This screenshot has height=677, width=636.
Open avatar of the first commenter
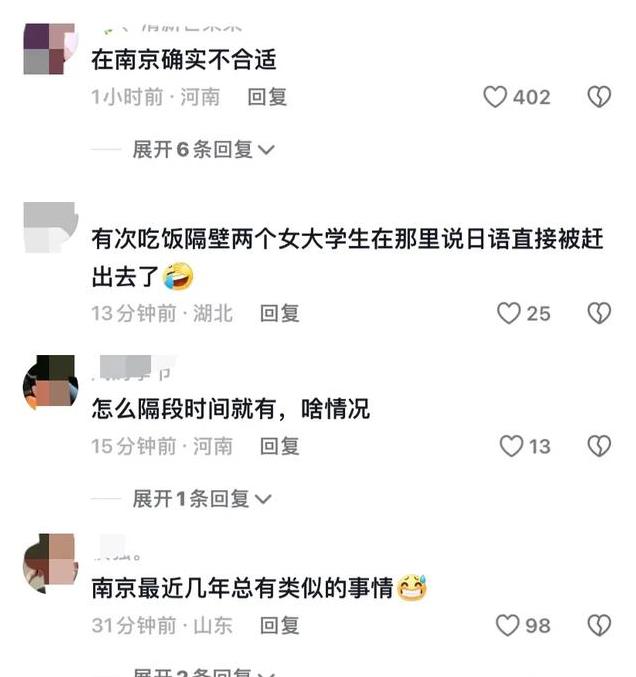click(x=51, y=49)
